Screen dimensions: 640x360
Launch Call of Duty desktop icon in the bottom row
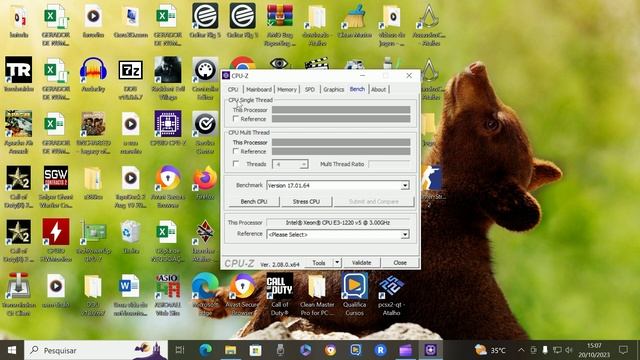coord(280,295)
